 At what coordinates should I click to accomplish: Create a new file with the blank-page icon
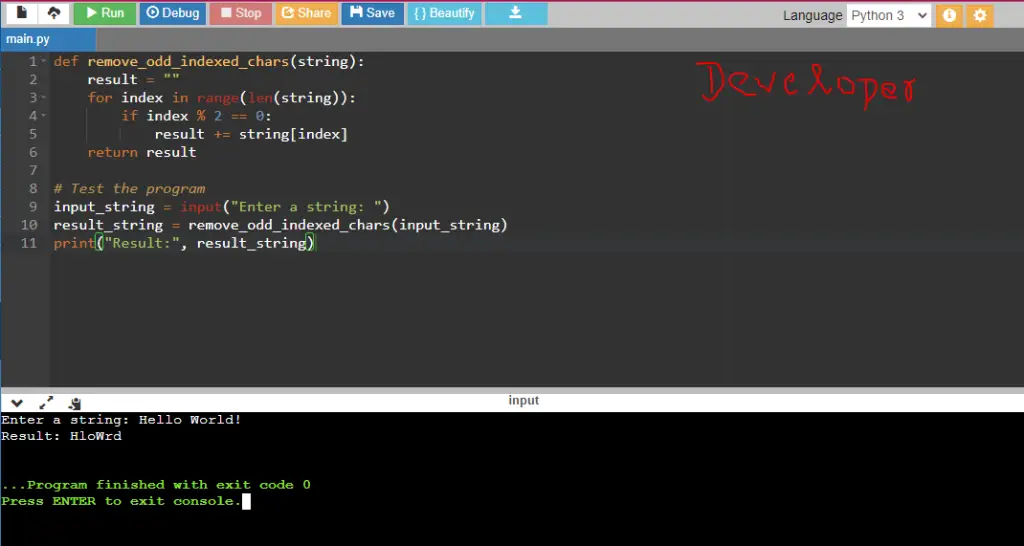click(x=22, y=13)
